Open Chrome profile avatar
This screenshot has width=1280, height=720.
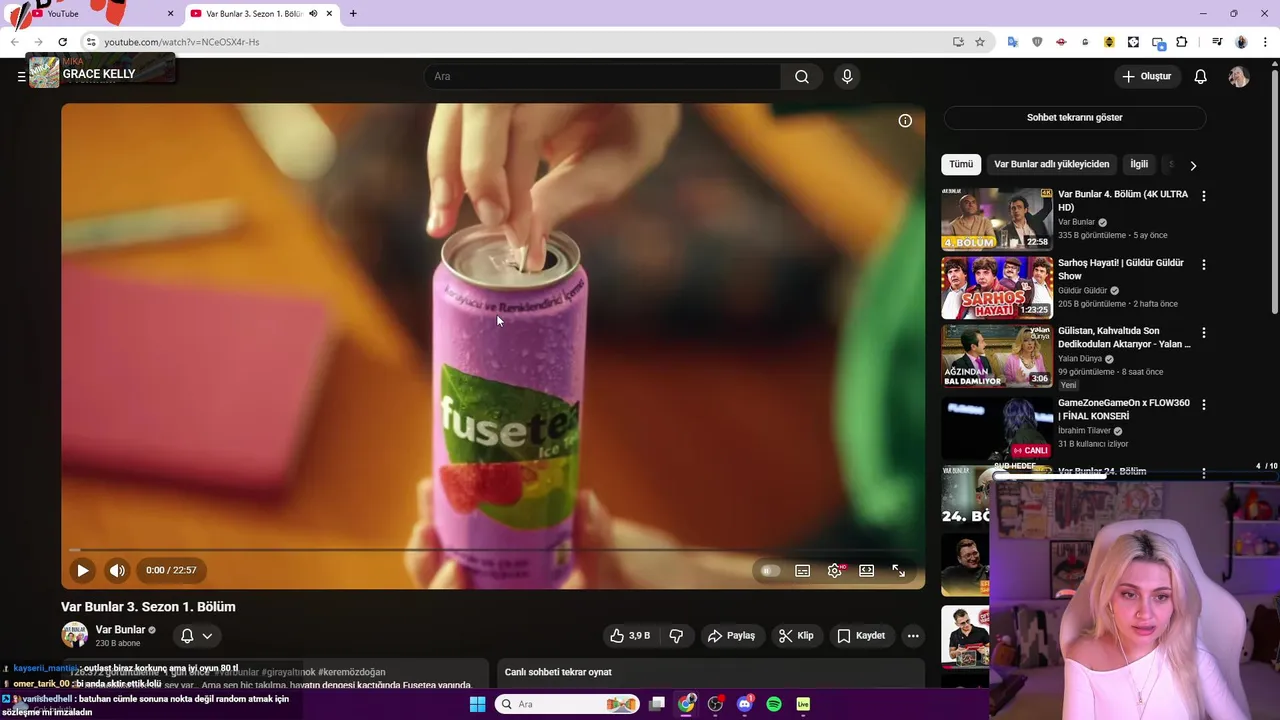[x=1241, y=42]
